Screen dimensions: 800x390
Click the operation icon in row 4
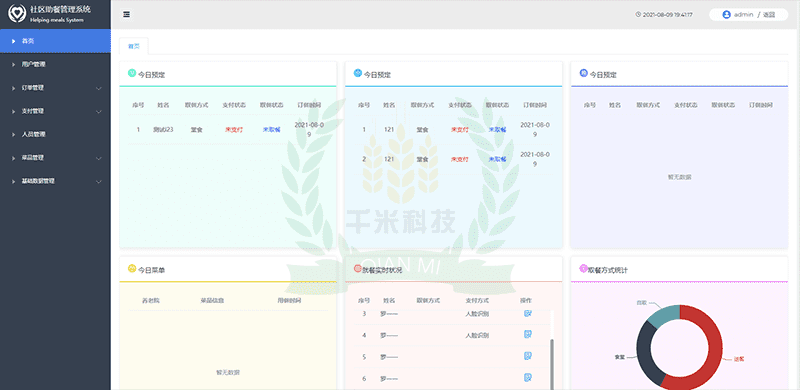tap(528, 334)
